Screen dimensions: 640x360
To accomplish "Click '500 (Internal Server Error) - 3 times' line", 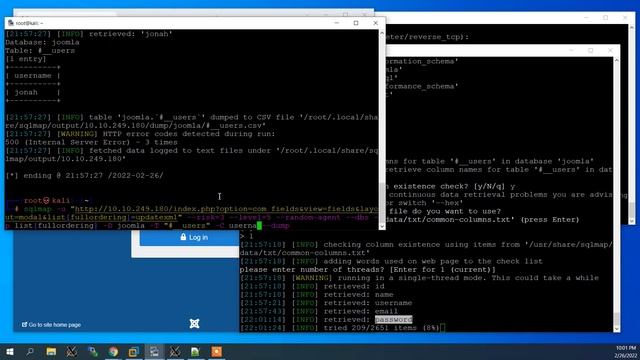I will (91, 142).
